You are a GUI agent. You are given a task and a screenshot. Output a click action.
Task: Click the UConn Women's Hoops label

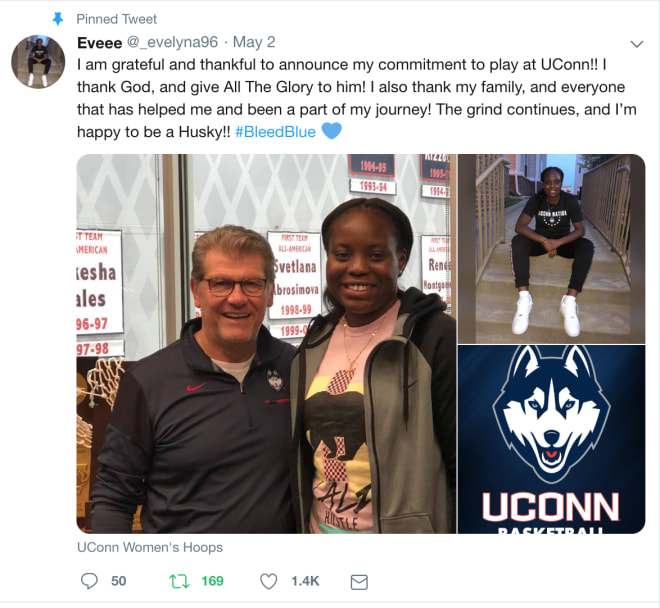[x=150, y=547]
